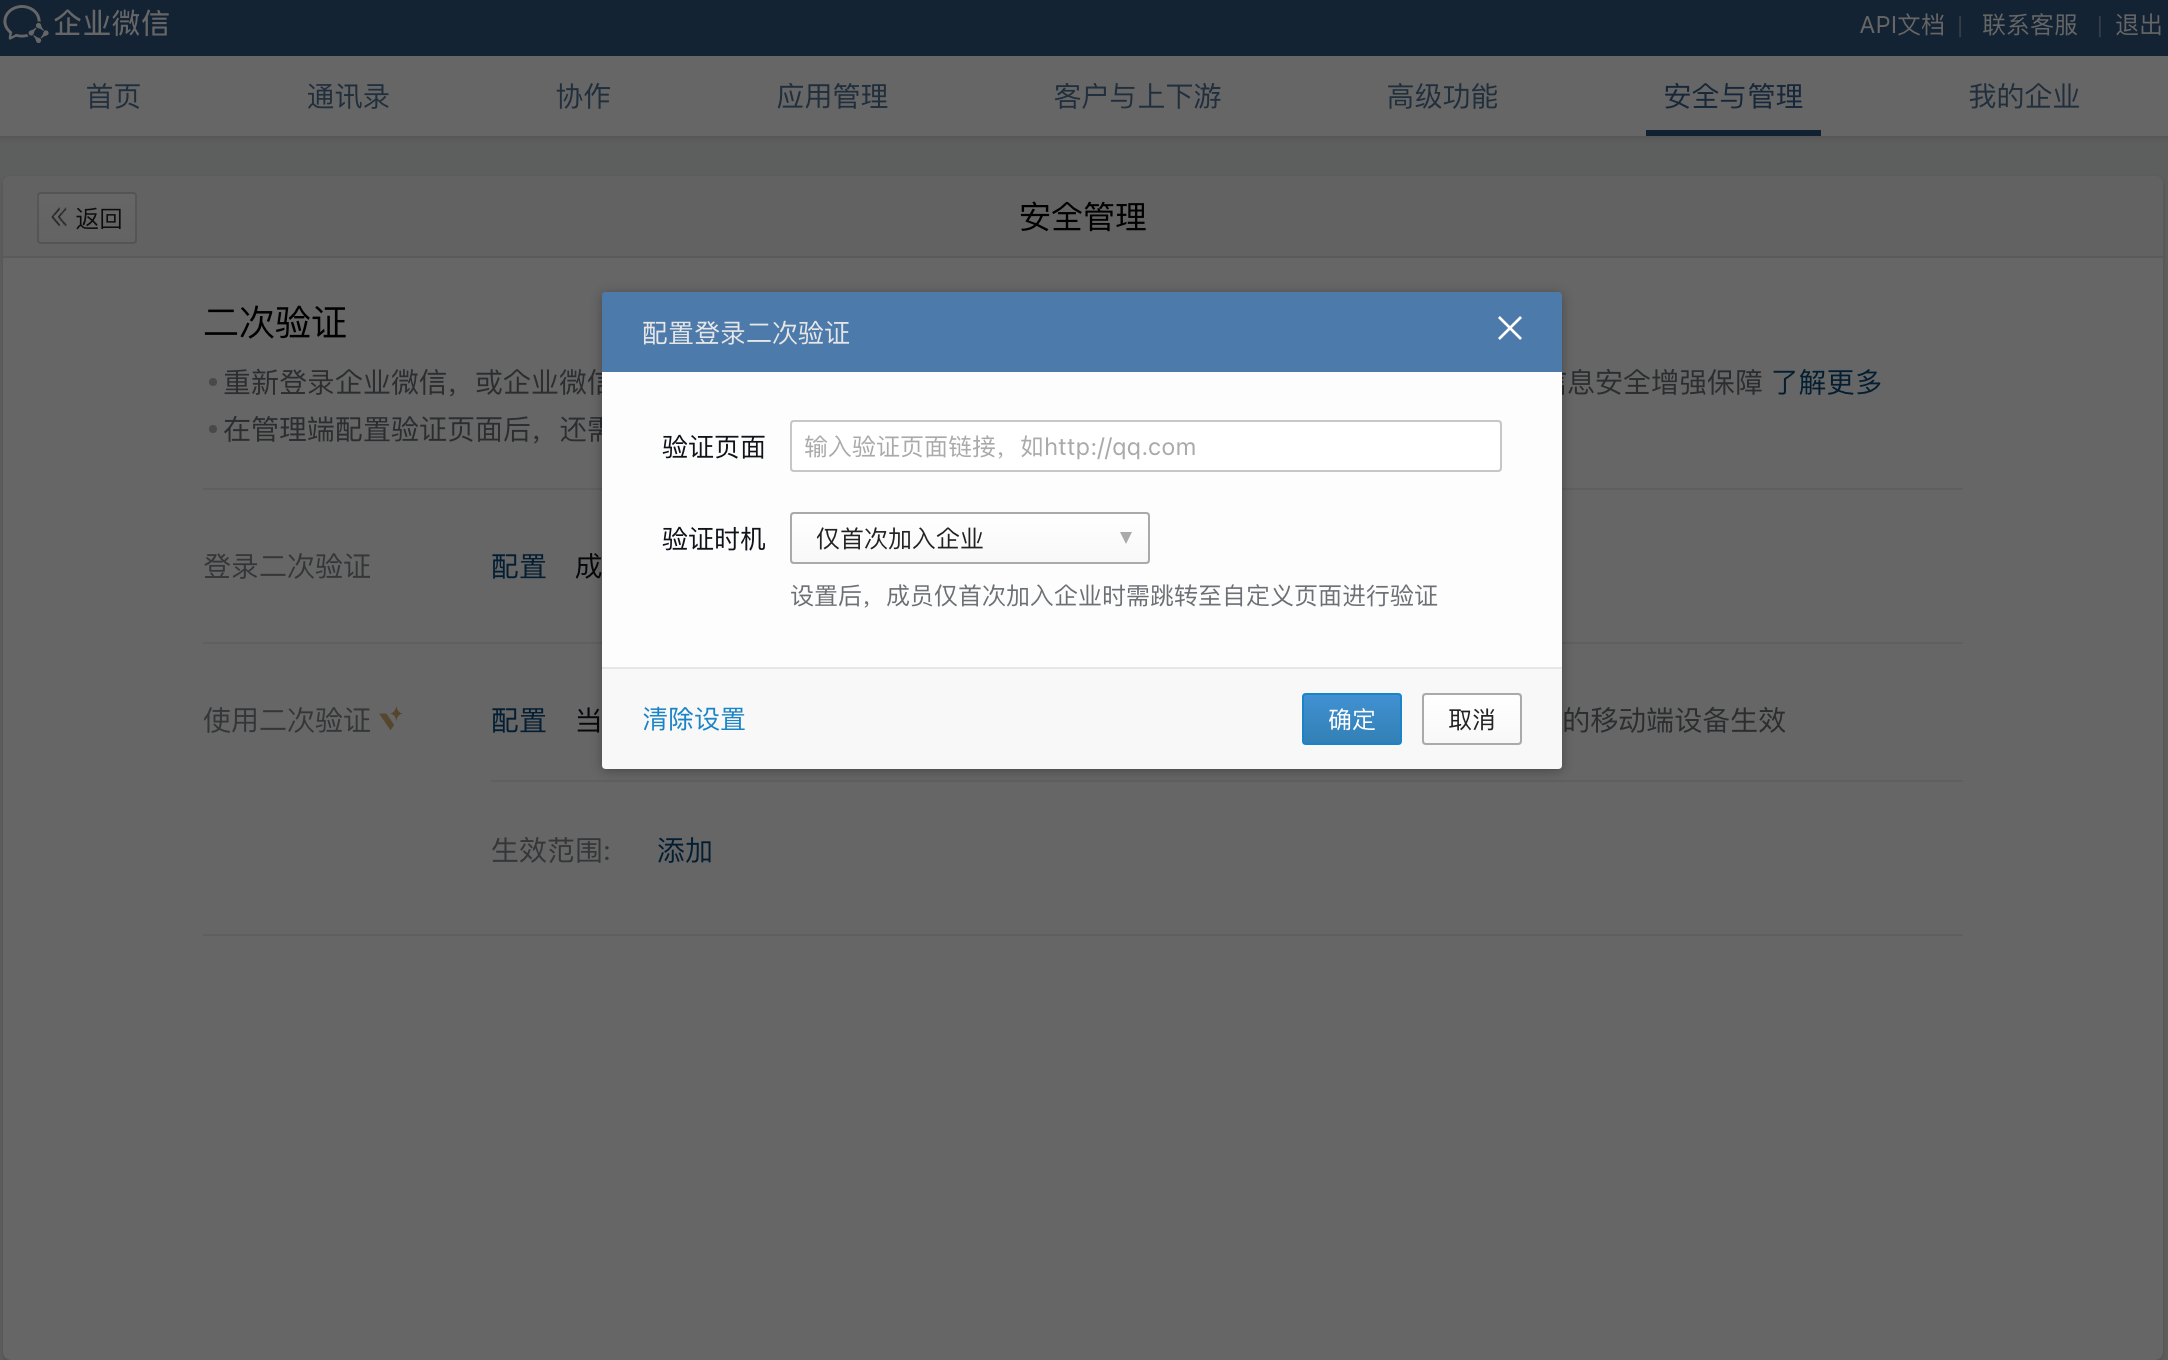Close the 配置登录二次验证 dialog with X
2168x1360 pixels.
click(1509, 329)
